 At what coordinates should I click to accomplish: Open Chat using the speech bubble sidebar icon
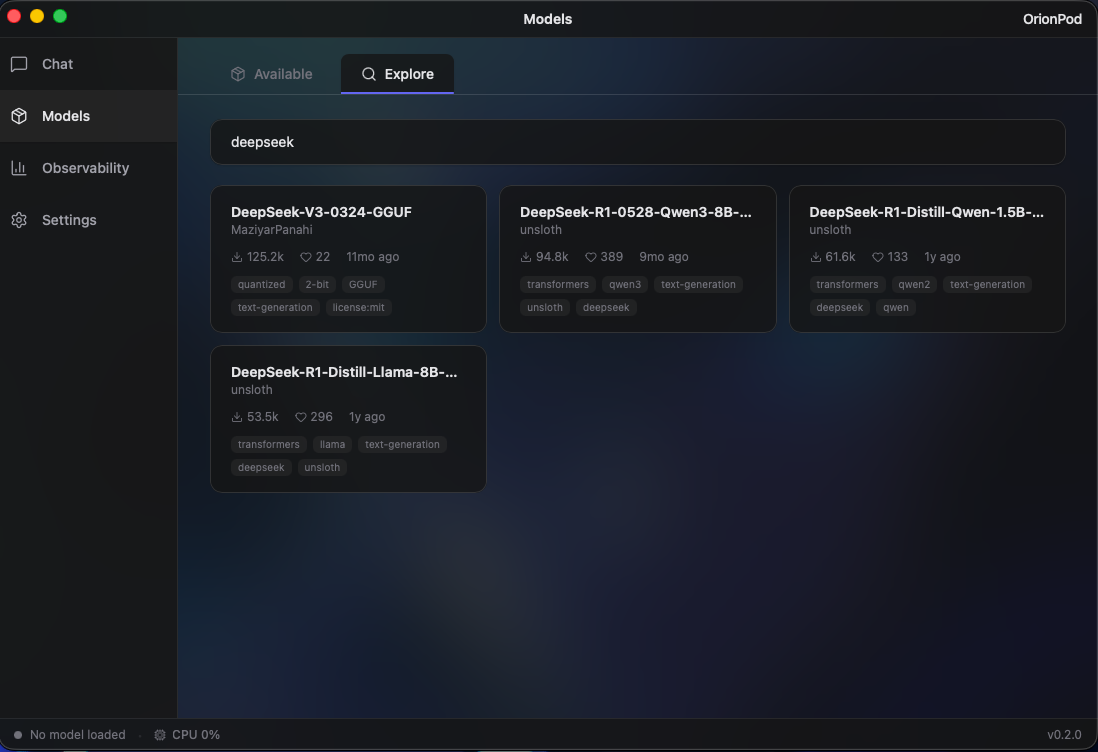click(21, 63)
